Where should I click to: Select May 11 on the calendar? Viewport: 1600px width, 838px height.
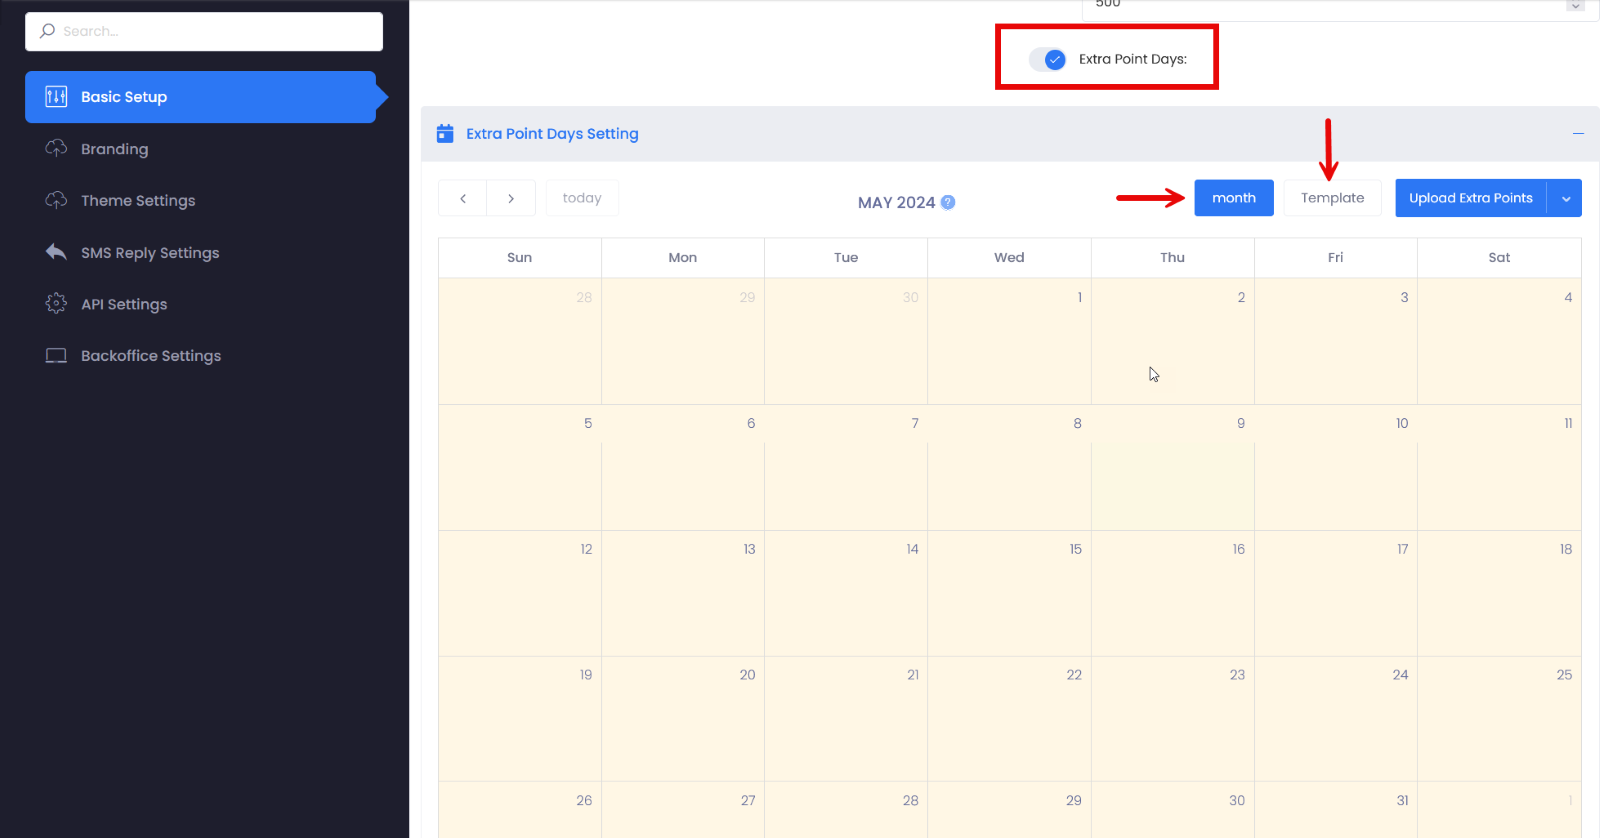pyautogui.click(x=1499, y=467)
